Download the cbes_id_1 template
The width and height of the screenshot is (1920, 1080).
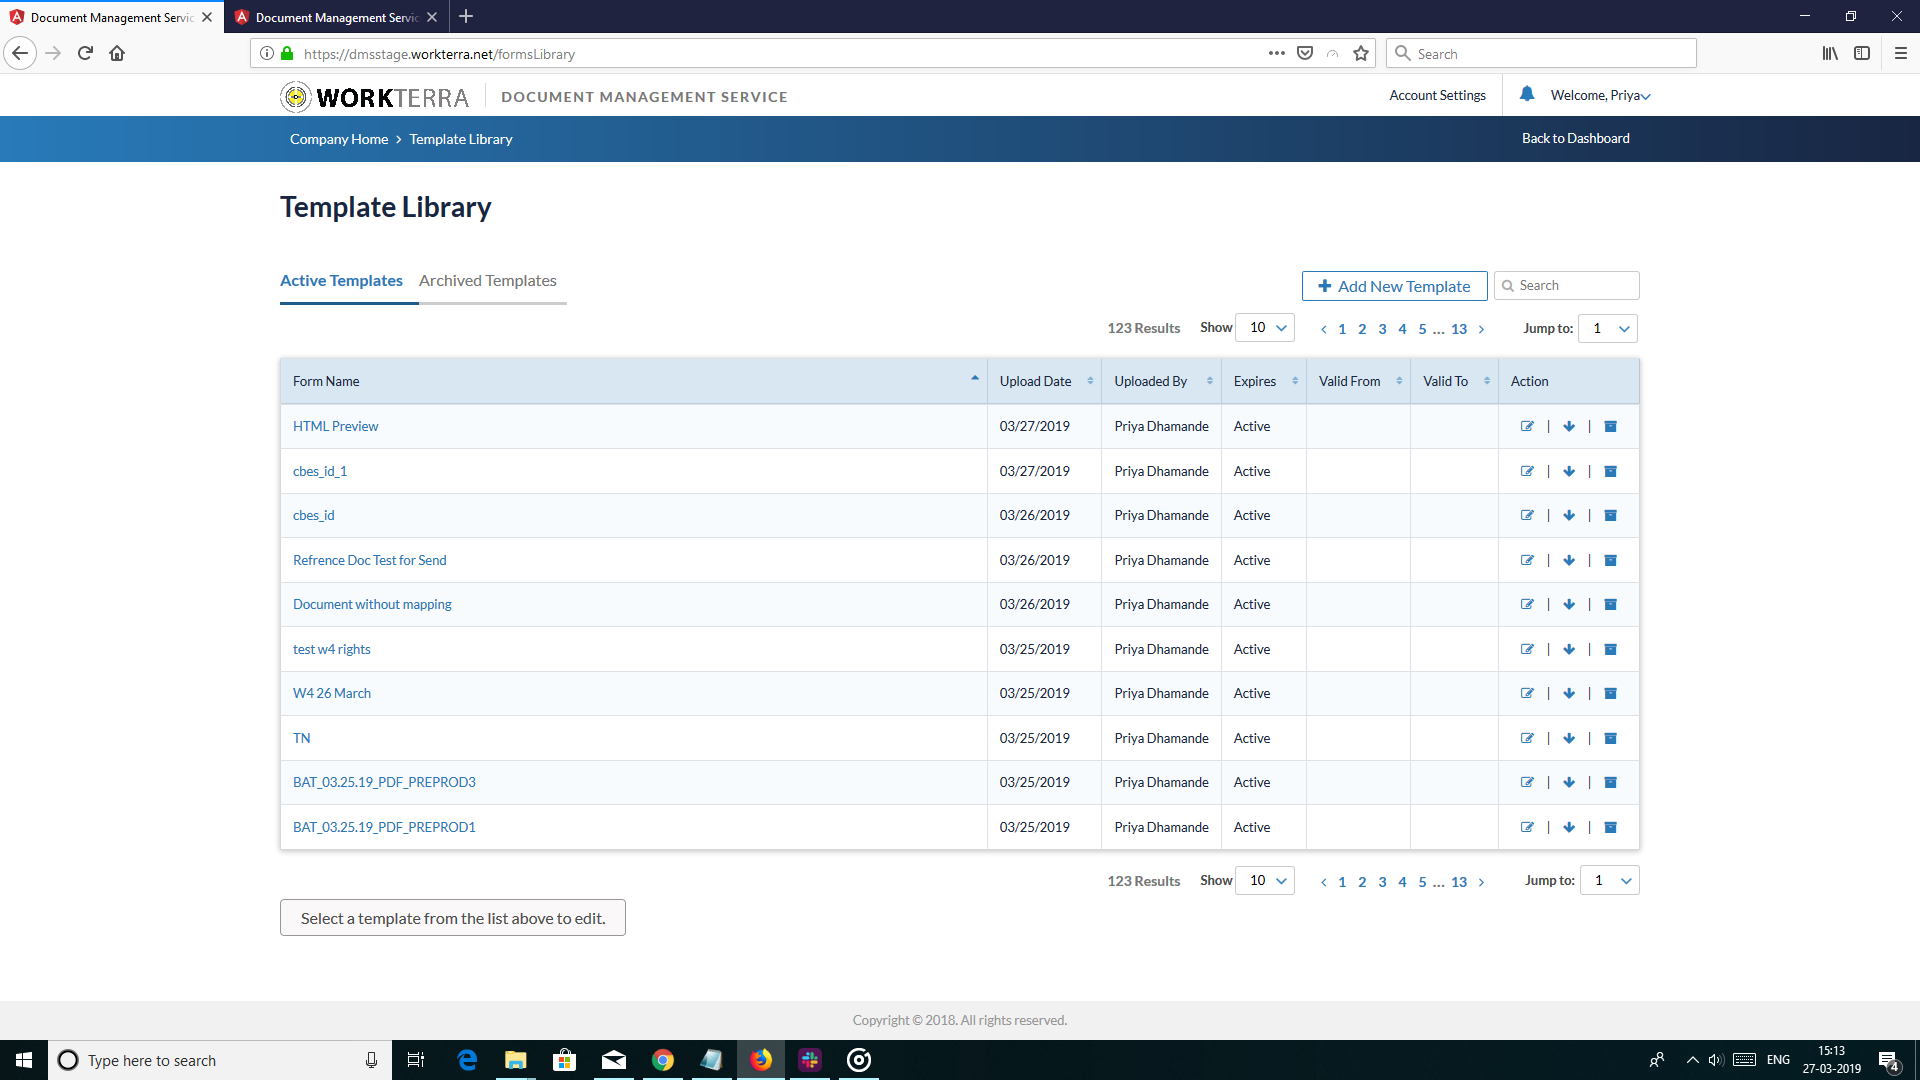pyautogui.click(x=1569, y=471)
